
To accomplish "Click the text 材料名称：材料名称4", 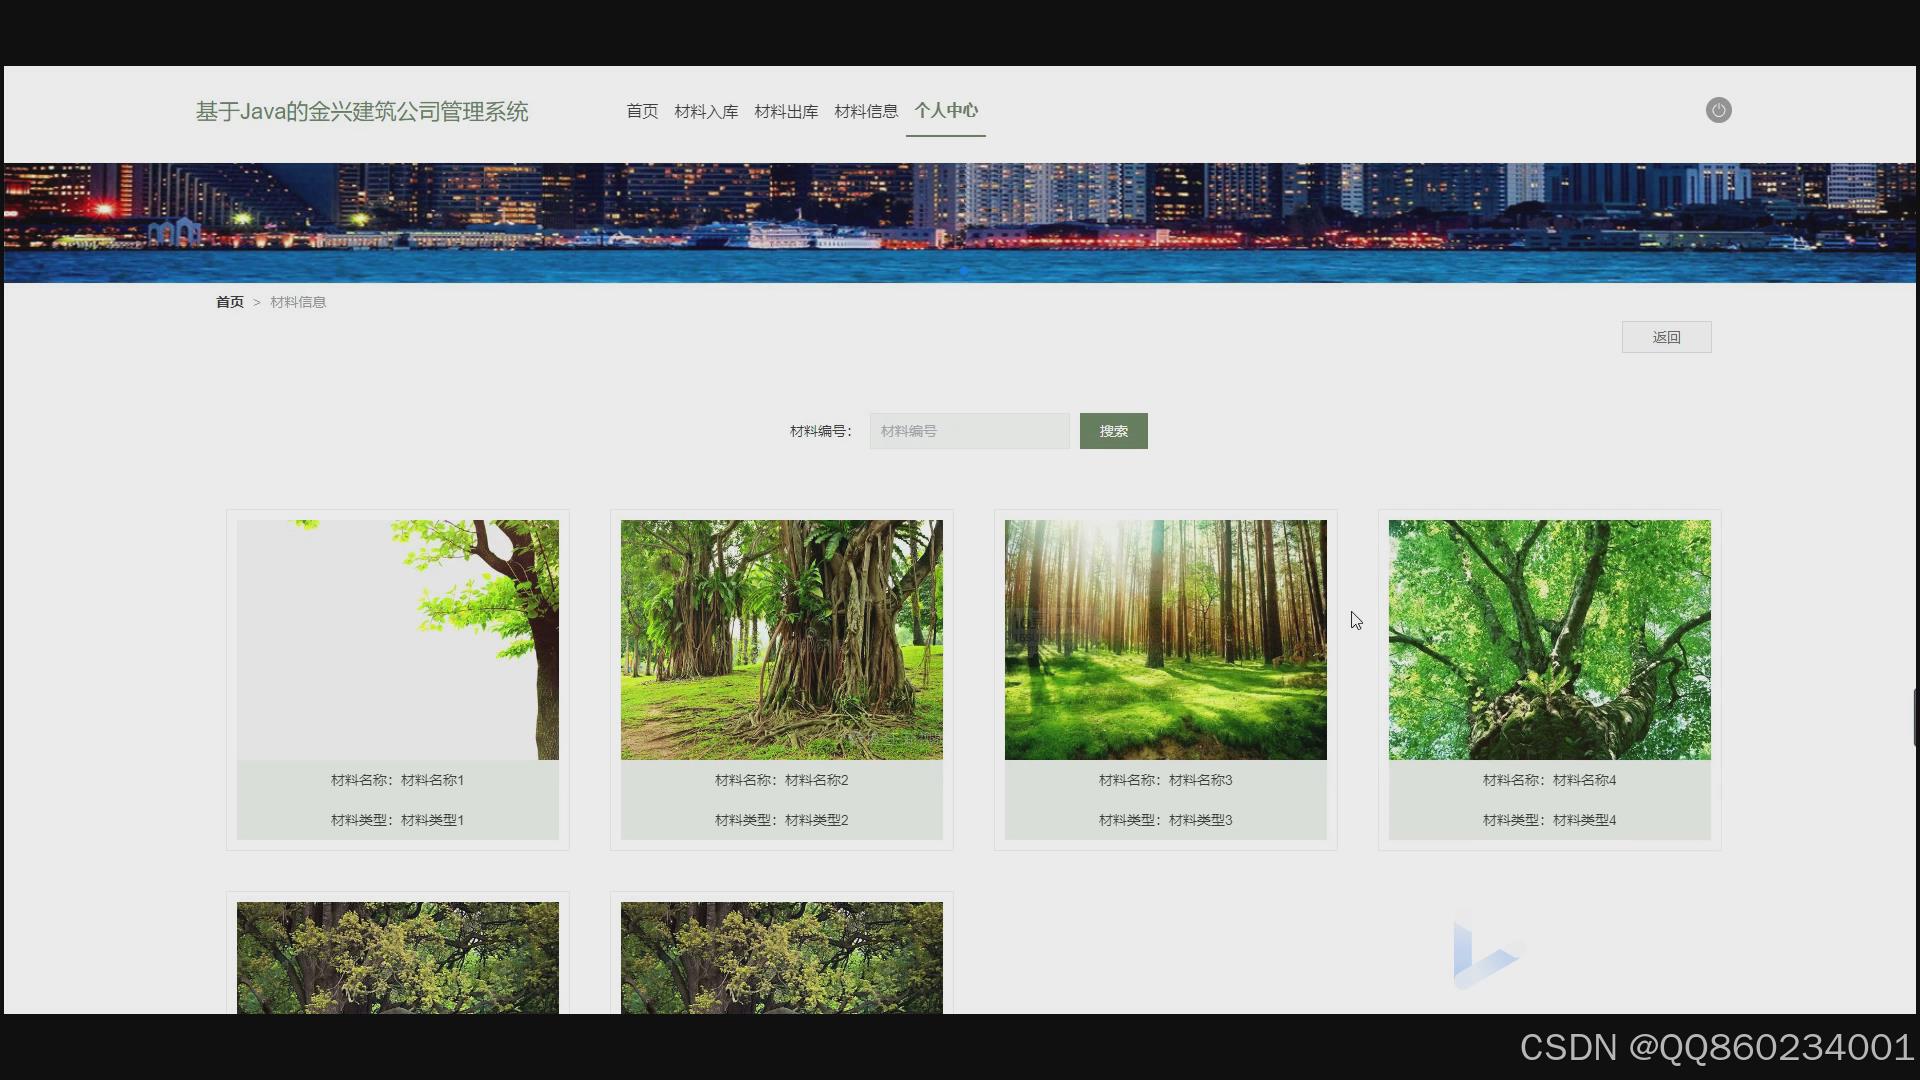I will [x=1550, y=780].
